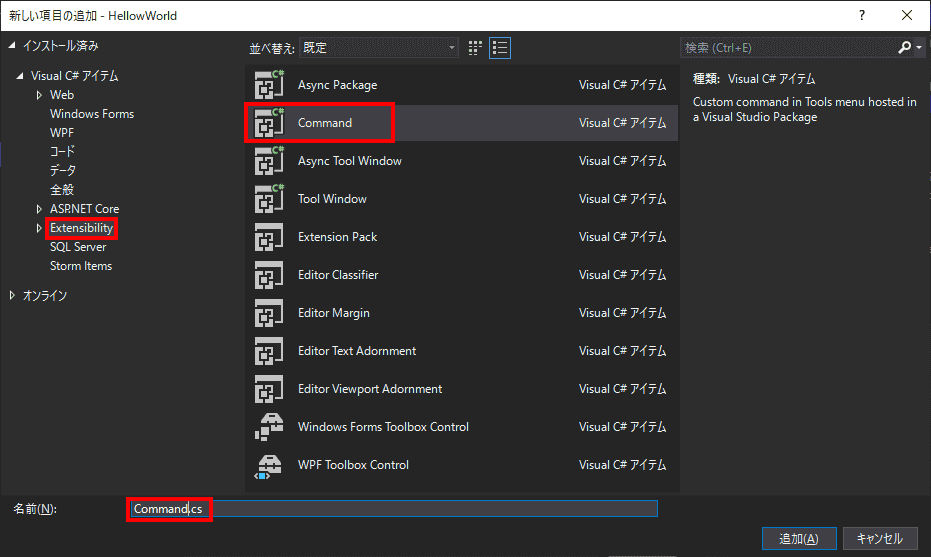The width and height of the screenshot is (931, 557).
Task: Click the search magnifier icon
Action: click(x=904, y=48)
